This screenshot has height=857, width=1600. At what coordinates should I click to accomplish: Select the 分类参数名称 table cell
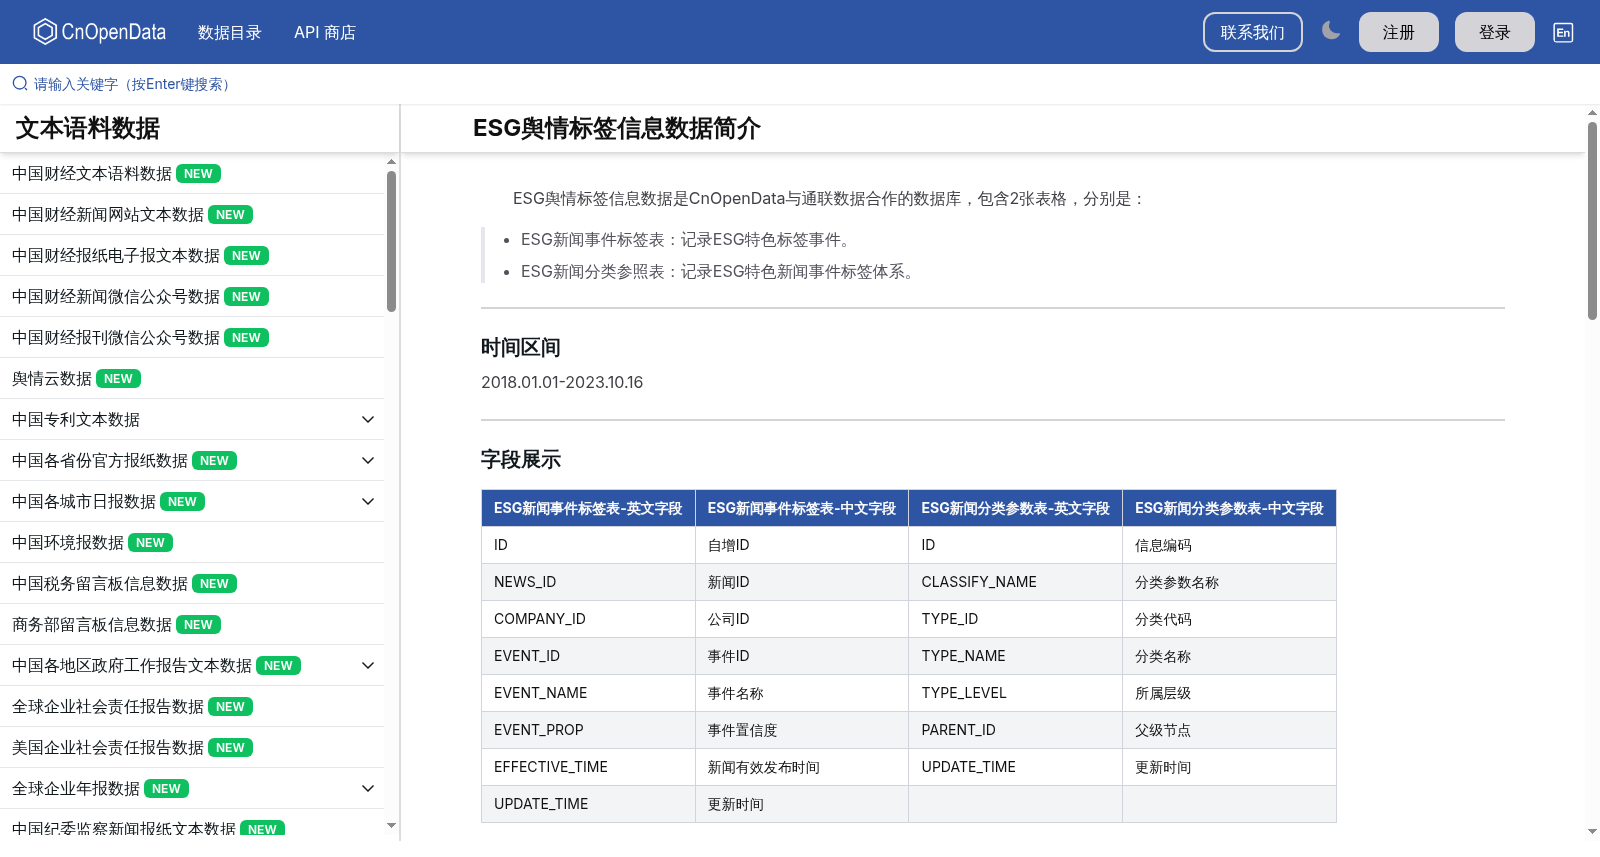(1229, 582)
